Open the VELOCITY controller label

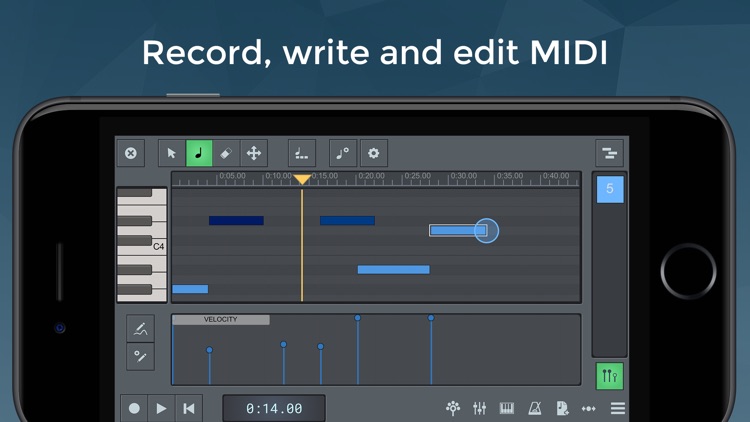(221, 320)
